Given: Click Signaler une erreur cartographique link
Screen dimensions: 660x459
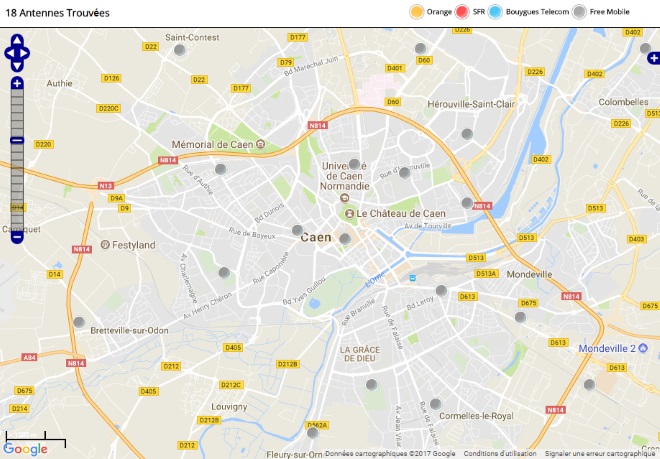Looking at the screenshot, I should [x=600, y=454].
